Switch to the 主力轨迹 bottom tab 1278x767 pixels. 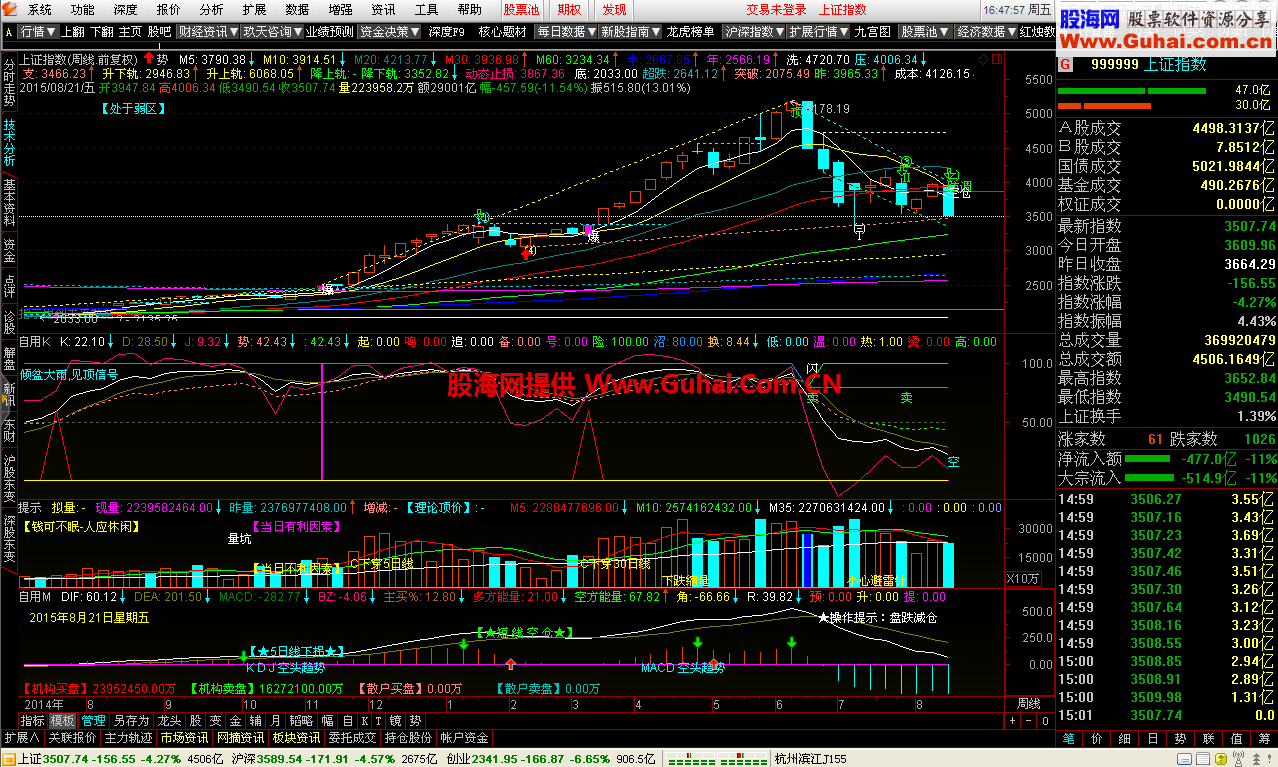click(x=129, y=738)
